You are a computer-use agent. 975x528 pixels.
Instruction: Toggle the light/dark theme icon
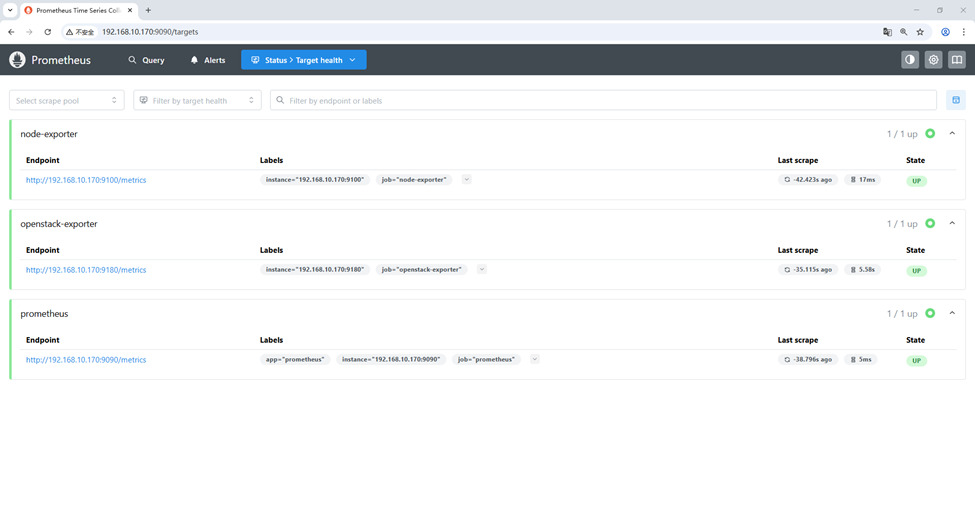(x=910, y=60)
